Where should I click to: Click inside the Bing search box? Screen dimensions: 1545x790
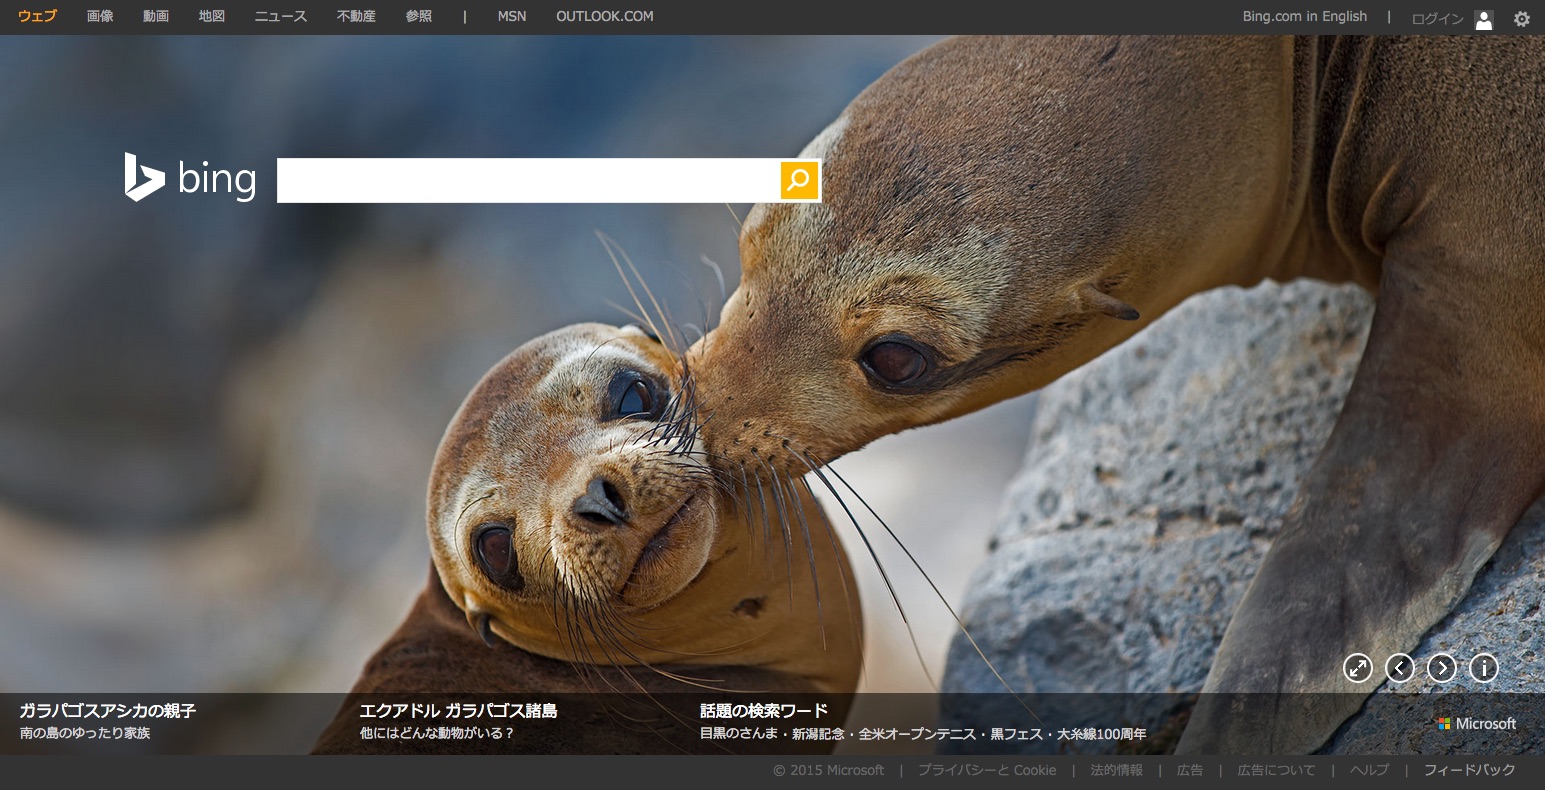528,180
